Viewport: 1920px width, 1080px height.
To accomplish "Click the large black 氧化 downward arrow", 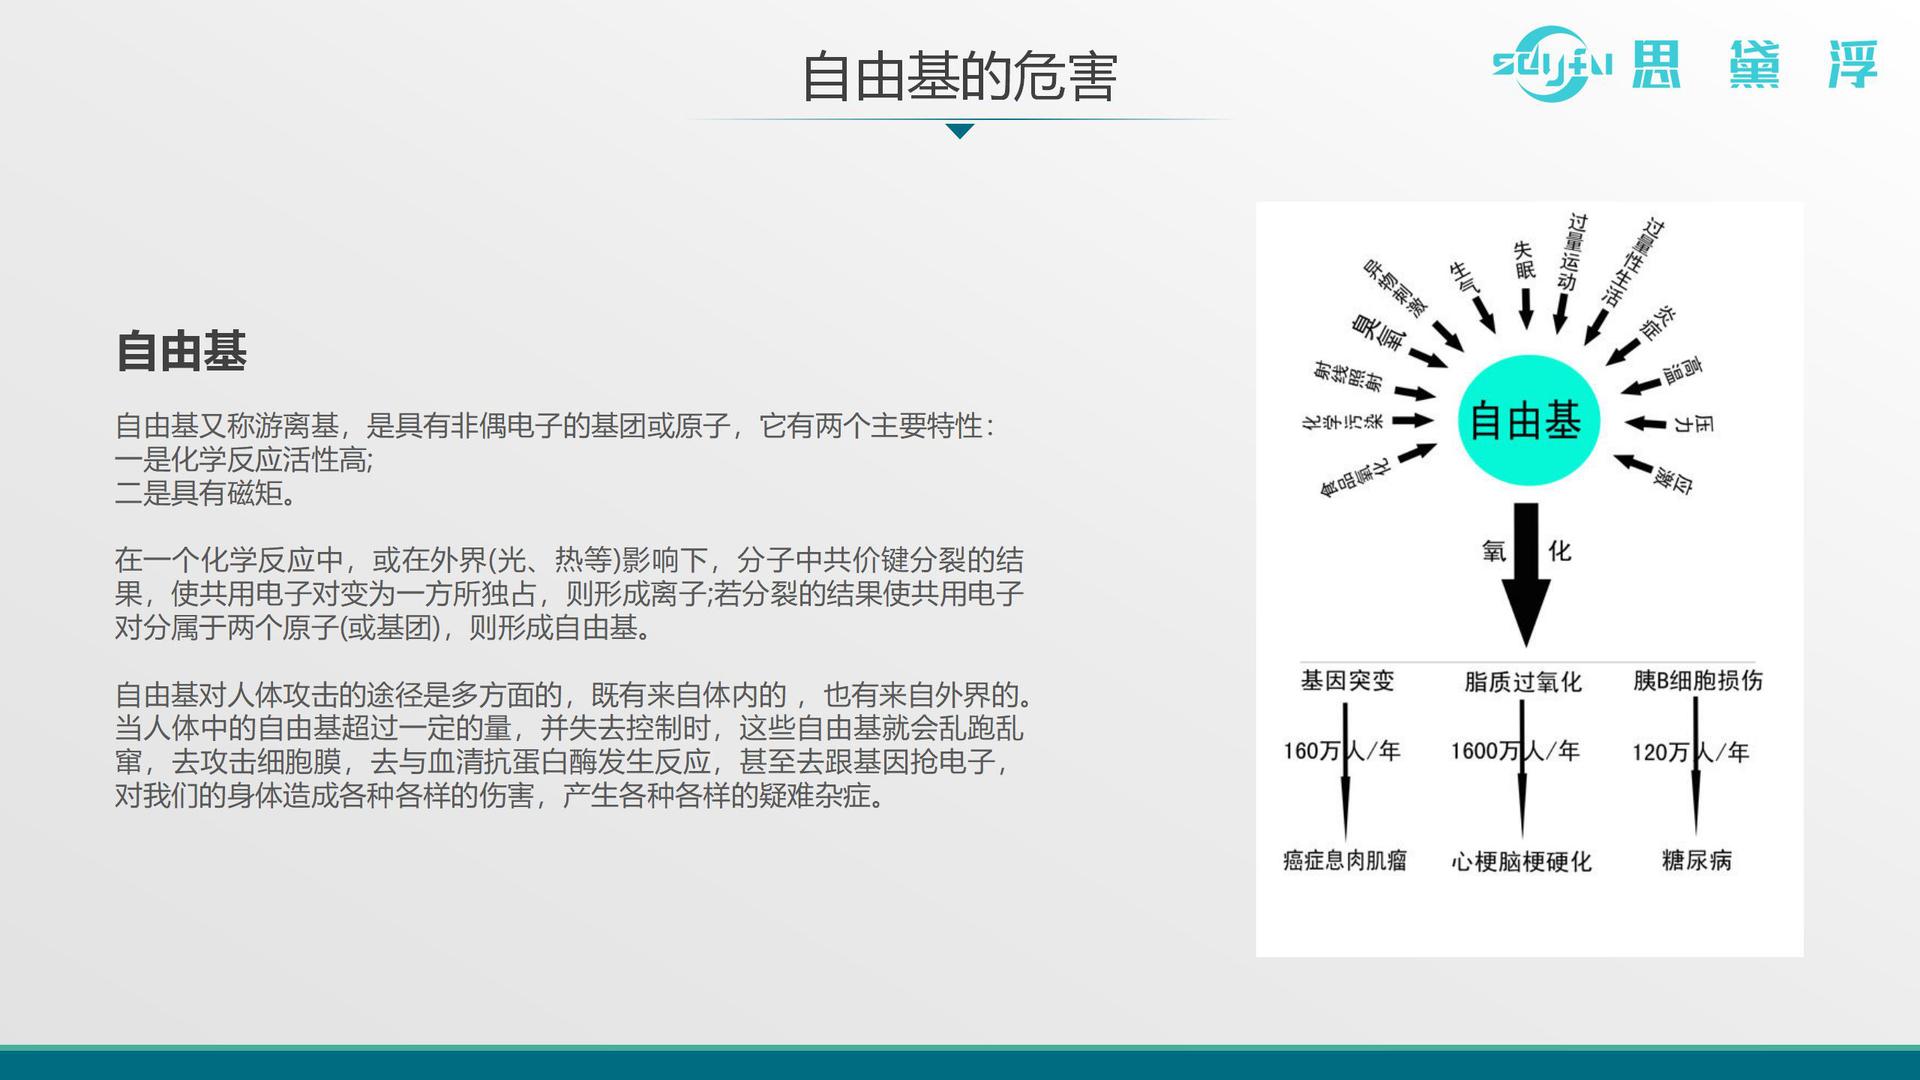I will click(1526, 574).
